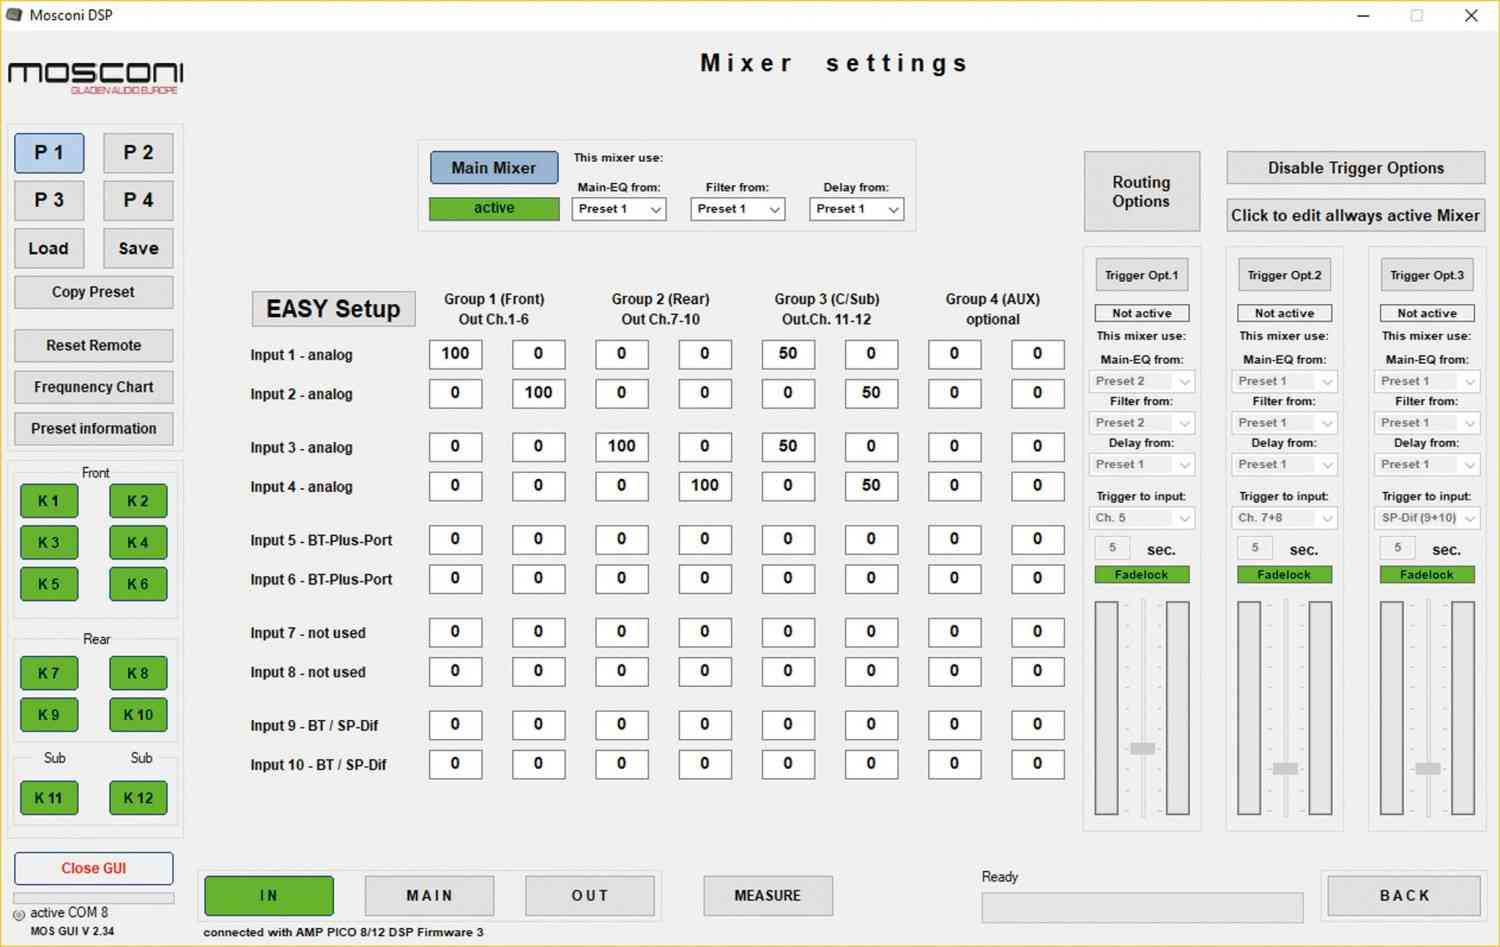Click Input 2 analog second Front field
Viewport: 1500px width, 947px height.
click(x=538, y=393)
